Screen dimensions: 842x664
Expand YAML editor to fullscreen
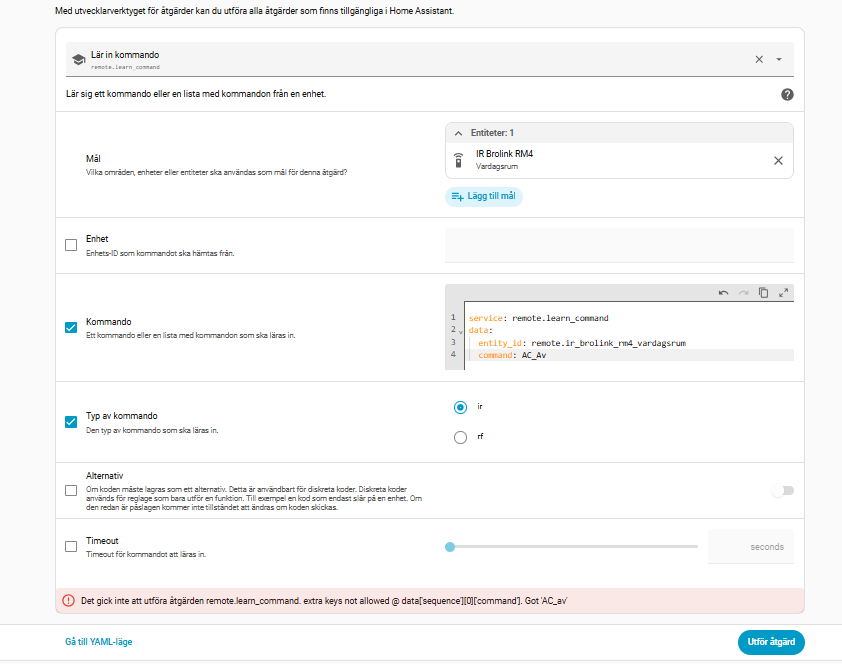tap(784, 293)
